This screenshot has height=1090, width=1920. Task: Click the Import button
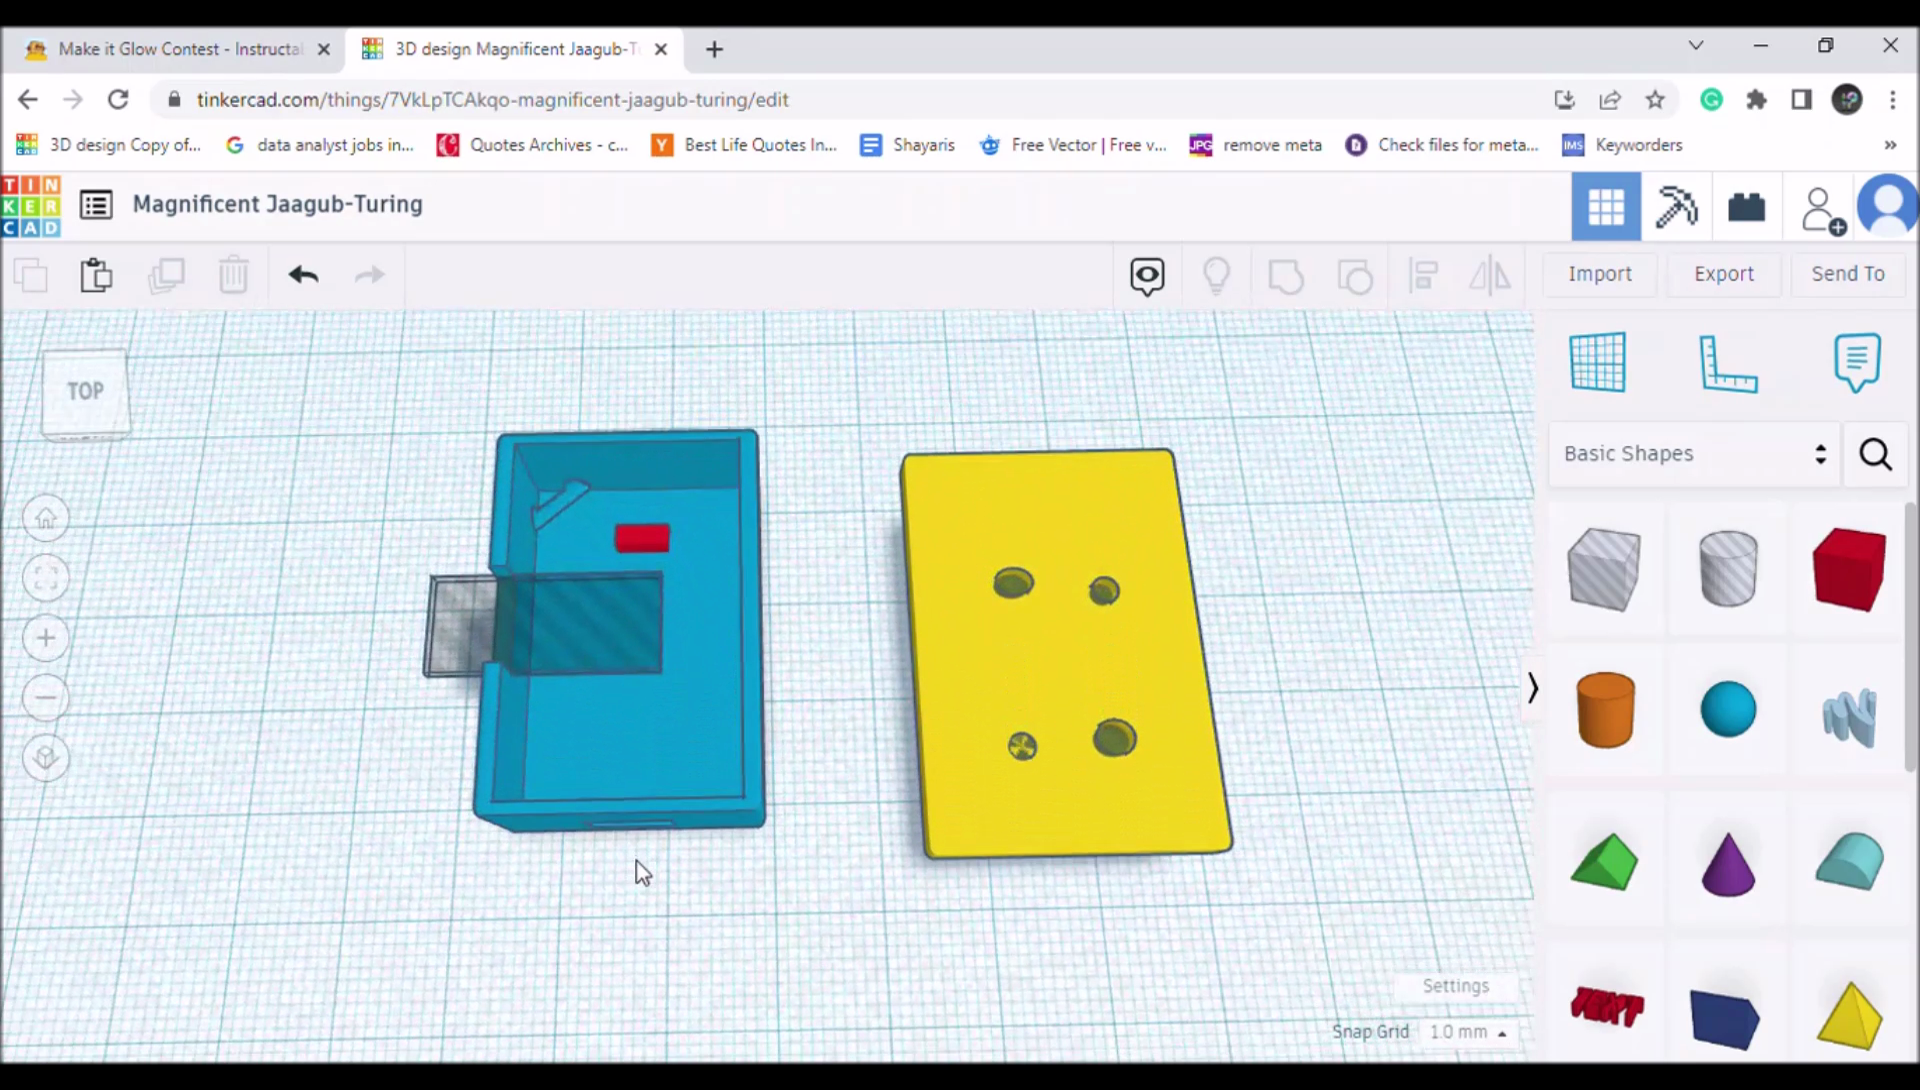(1600, 273)
